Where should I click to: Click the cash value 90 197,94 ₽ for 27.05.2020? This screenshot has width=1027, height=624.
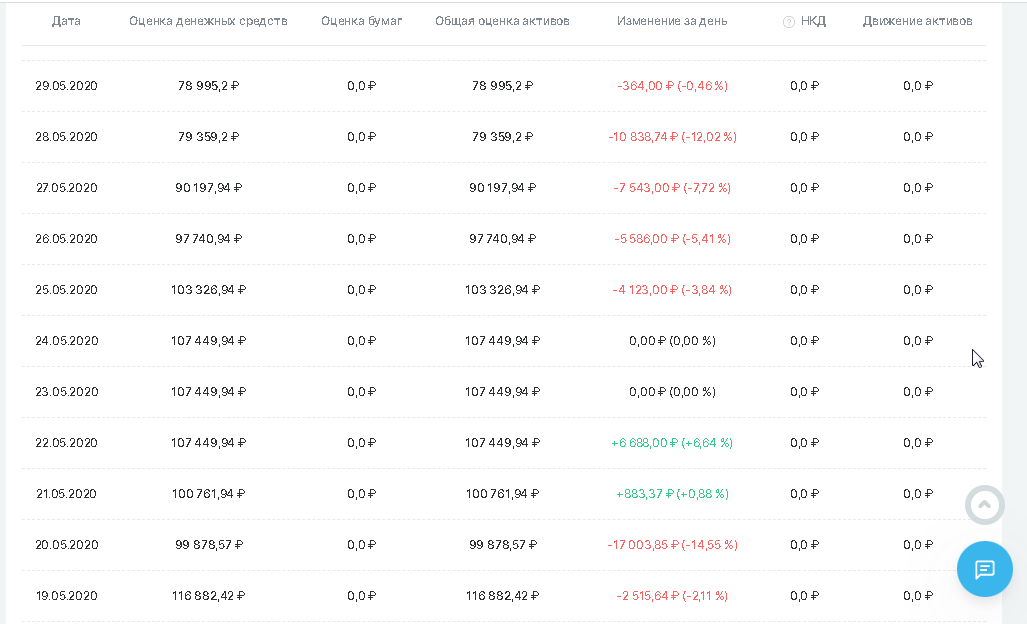[x=208, y=188]
